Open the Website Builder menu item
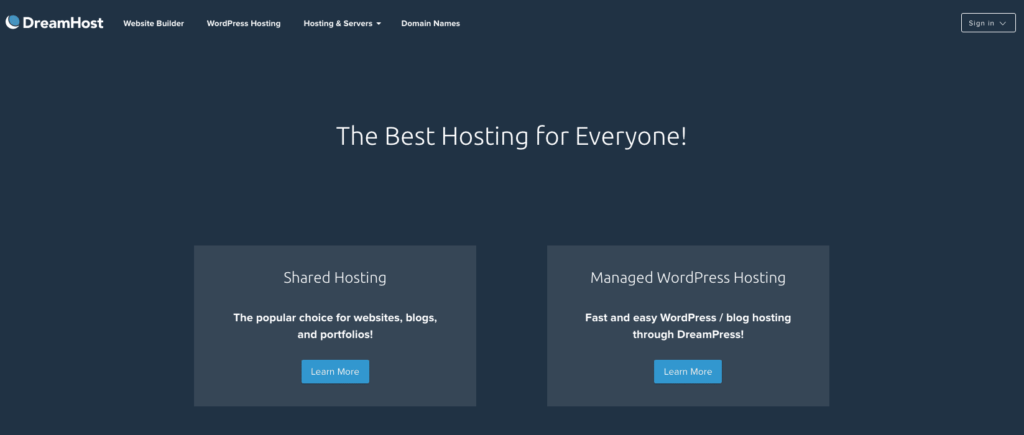Viewport: 1024px width, 435px height. click(153, 24)
